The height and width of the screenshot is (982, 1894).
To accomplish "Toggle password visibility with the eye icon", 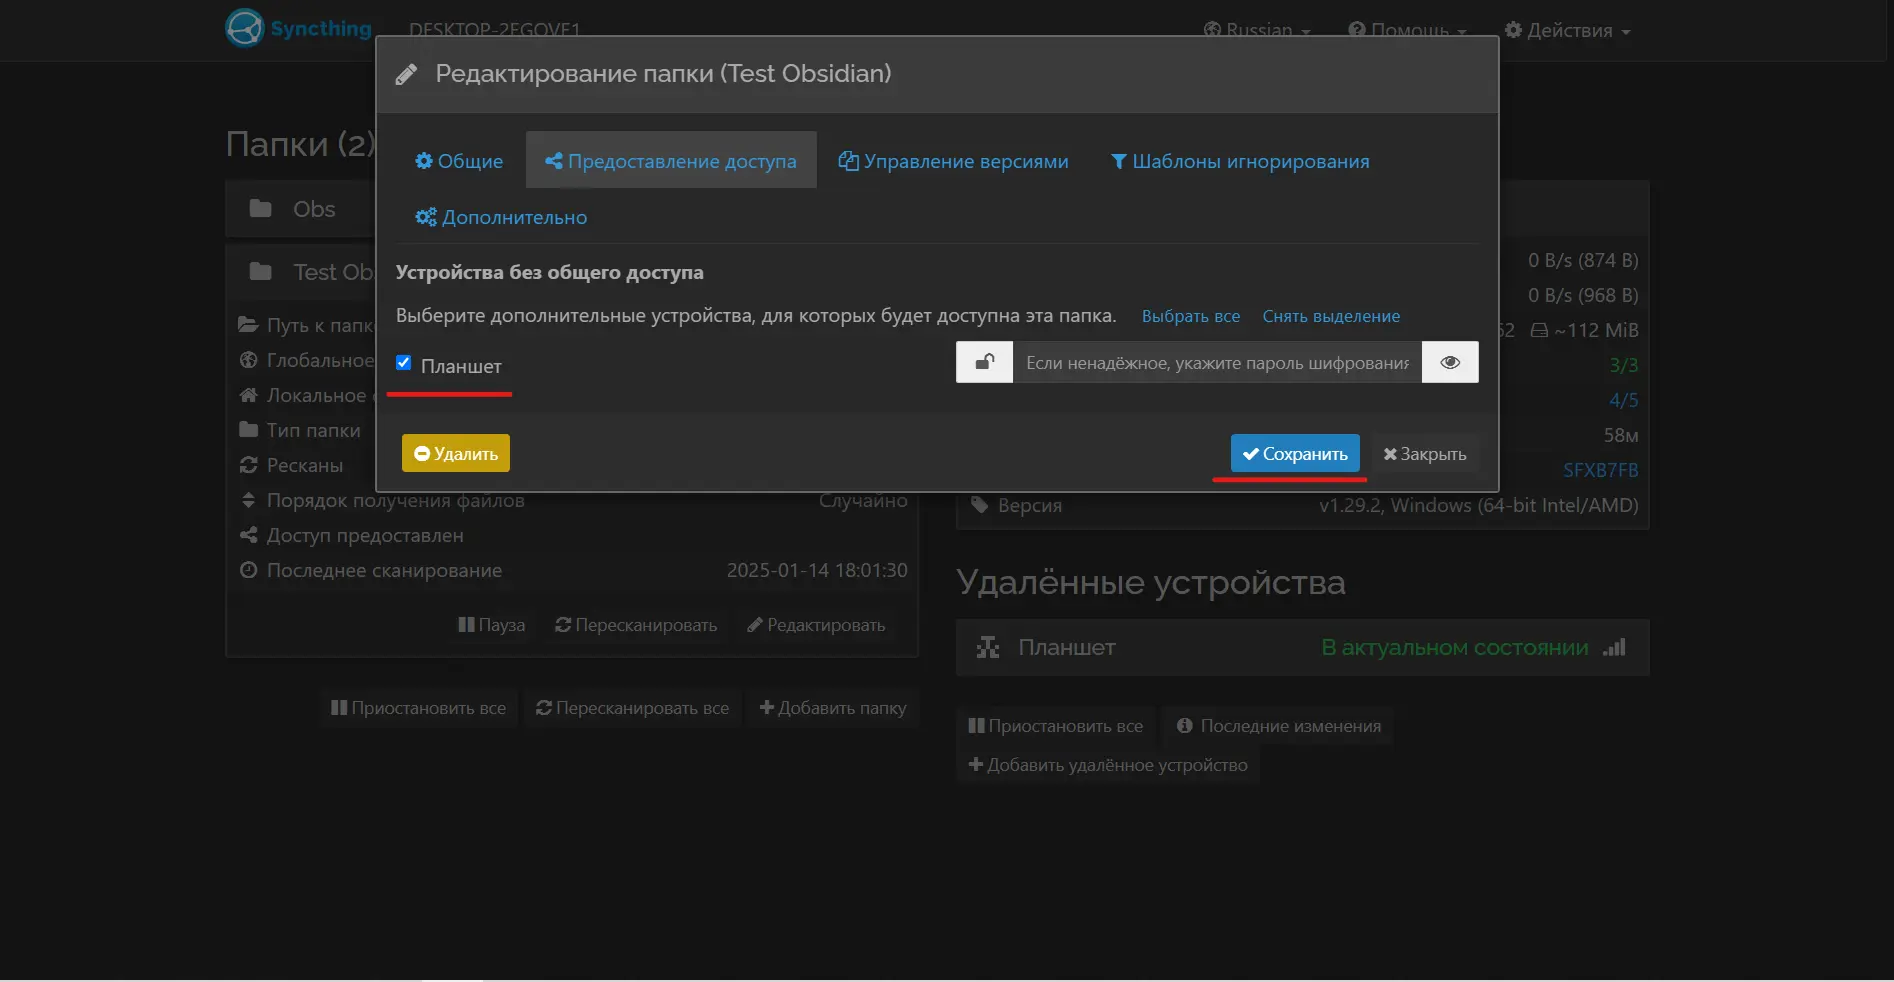I will [1449, 362].
